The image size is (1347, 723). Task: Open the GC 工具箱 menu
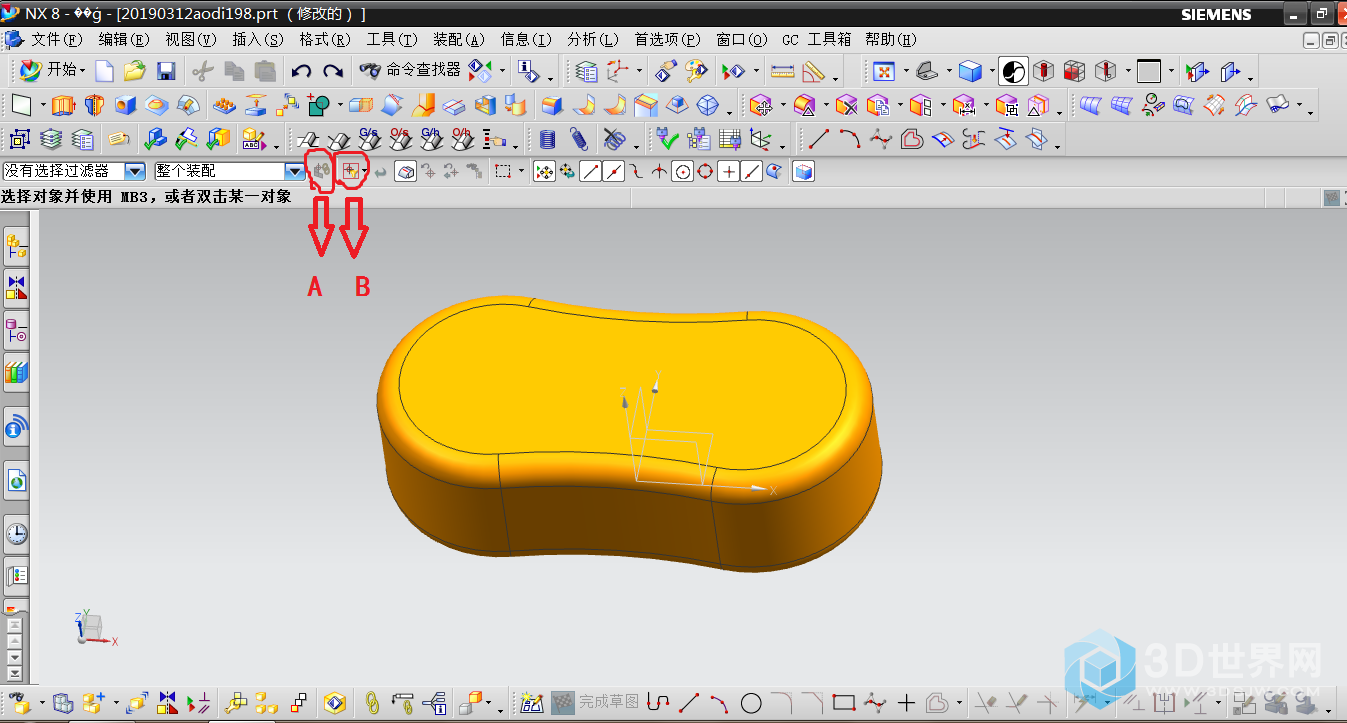(x=817, y=39)
